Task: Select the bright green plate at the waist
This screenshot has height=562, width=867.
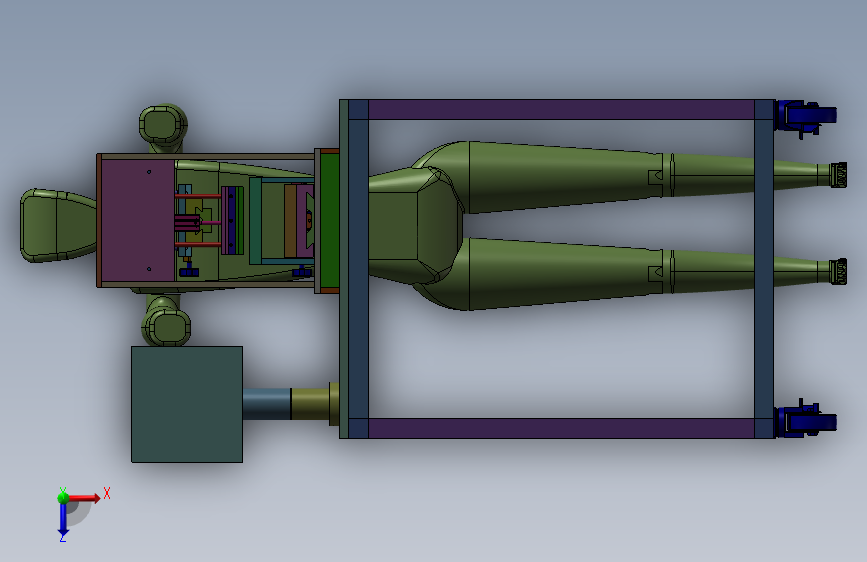Action: (329, 221)
